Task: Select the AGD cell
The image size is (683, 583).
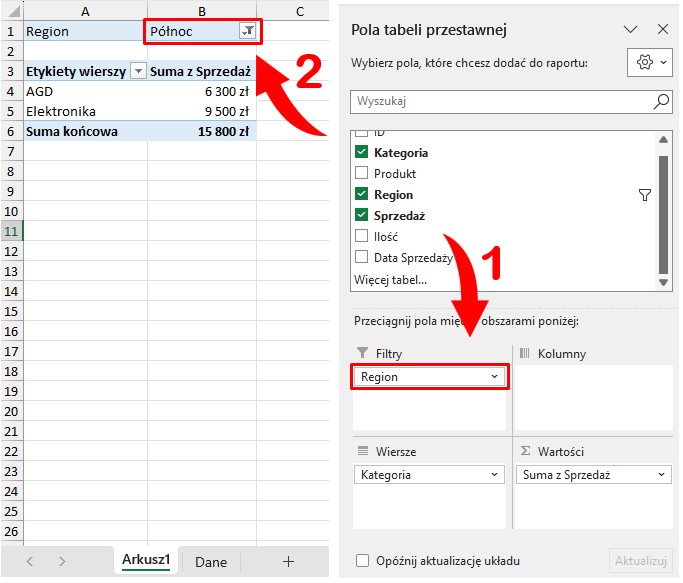Action: (85, 92)
